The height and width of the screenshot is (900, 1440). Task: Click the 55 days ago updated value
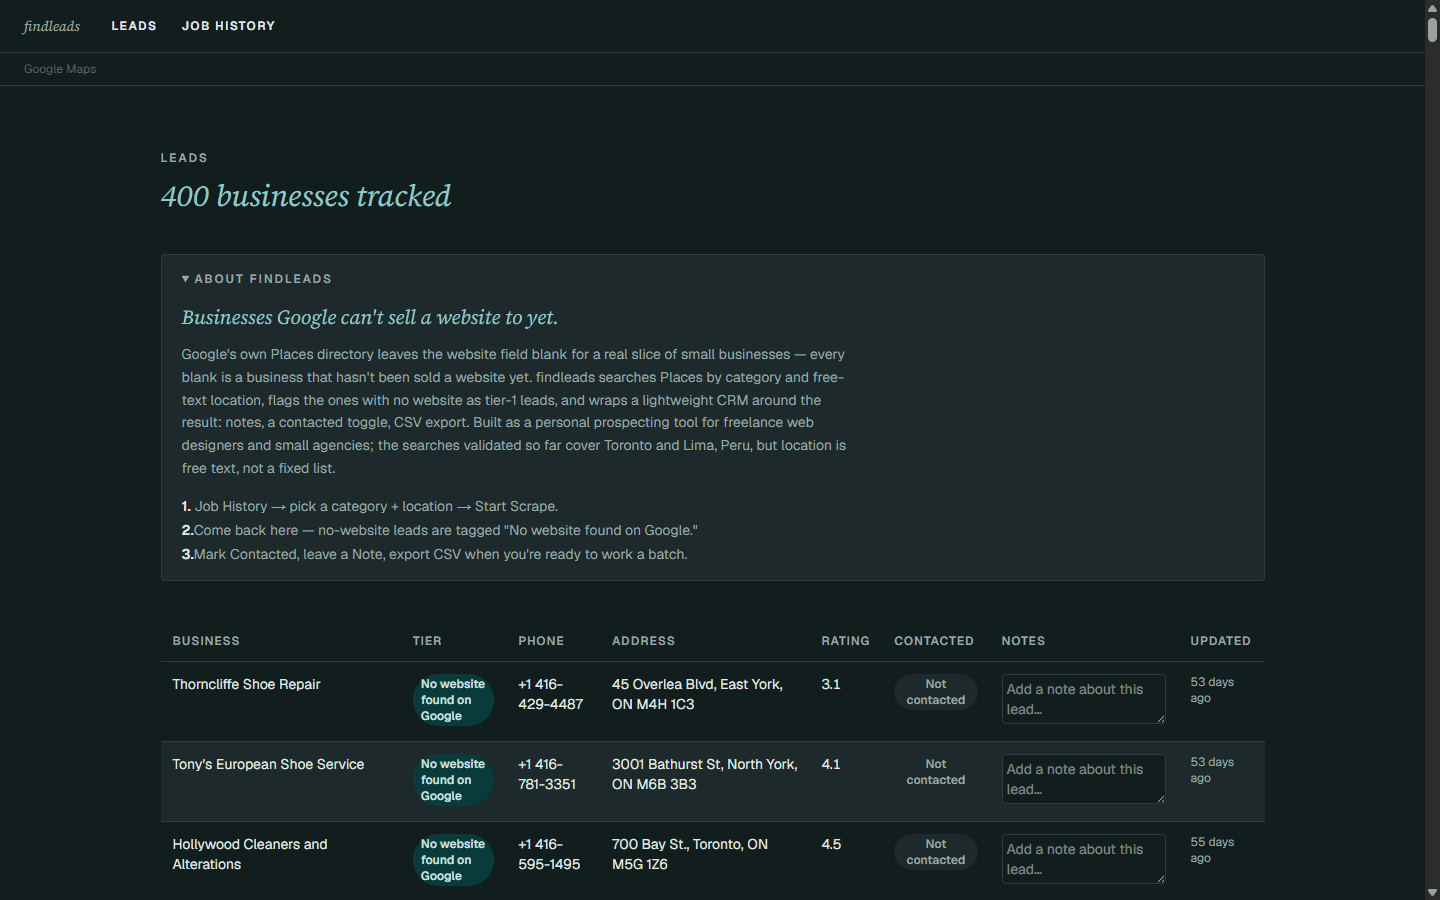(1212, 850)
